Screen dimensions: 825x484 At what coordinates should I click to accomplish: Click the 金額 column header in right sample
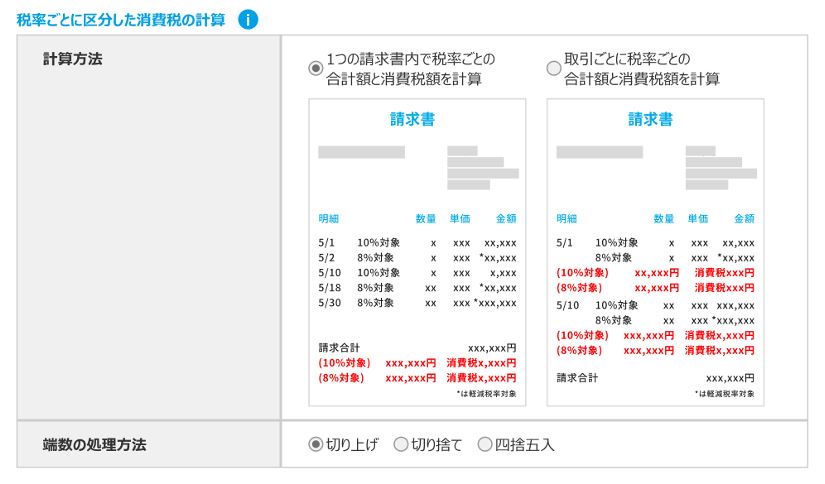(744, 218)
